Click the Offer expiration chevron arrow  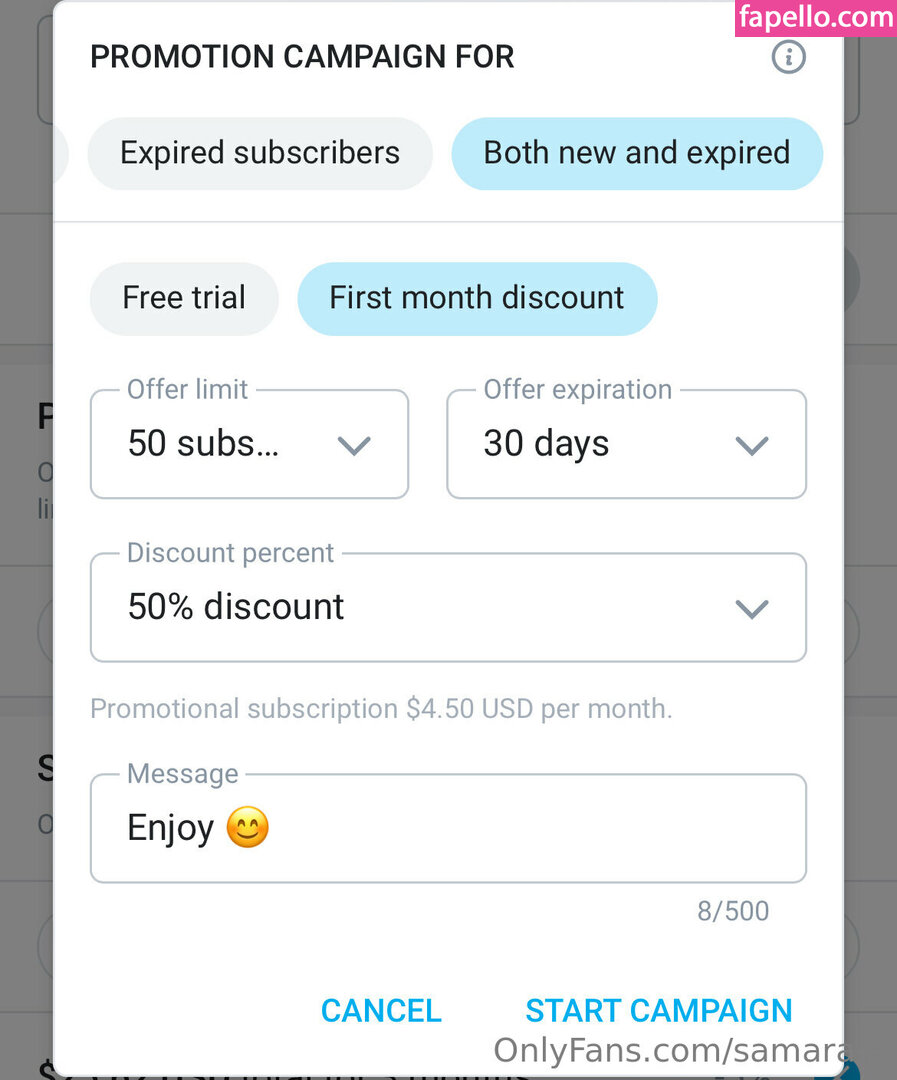click(751, 445)
